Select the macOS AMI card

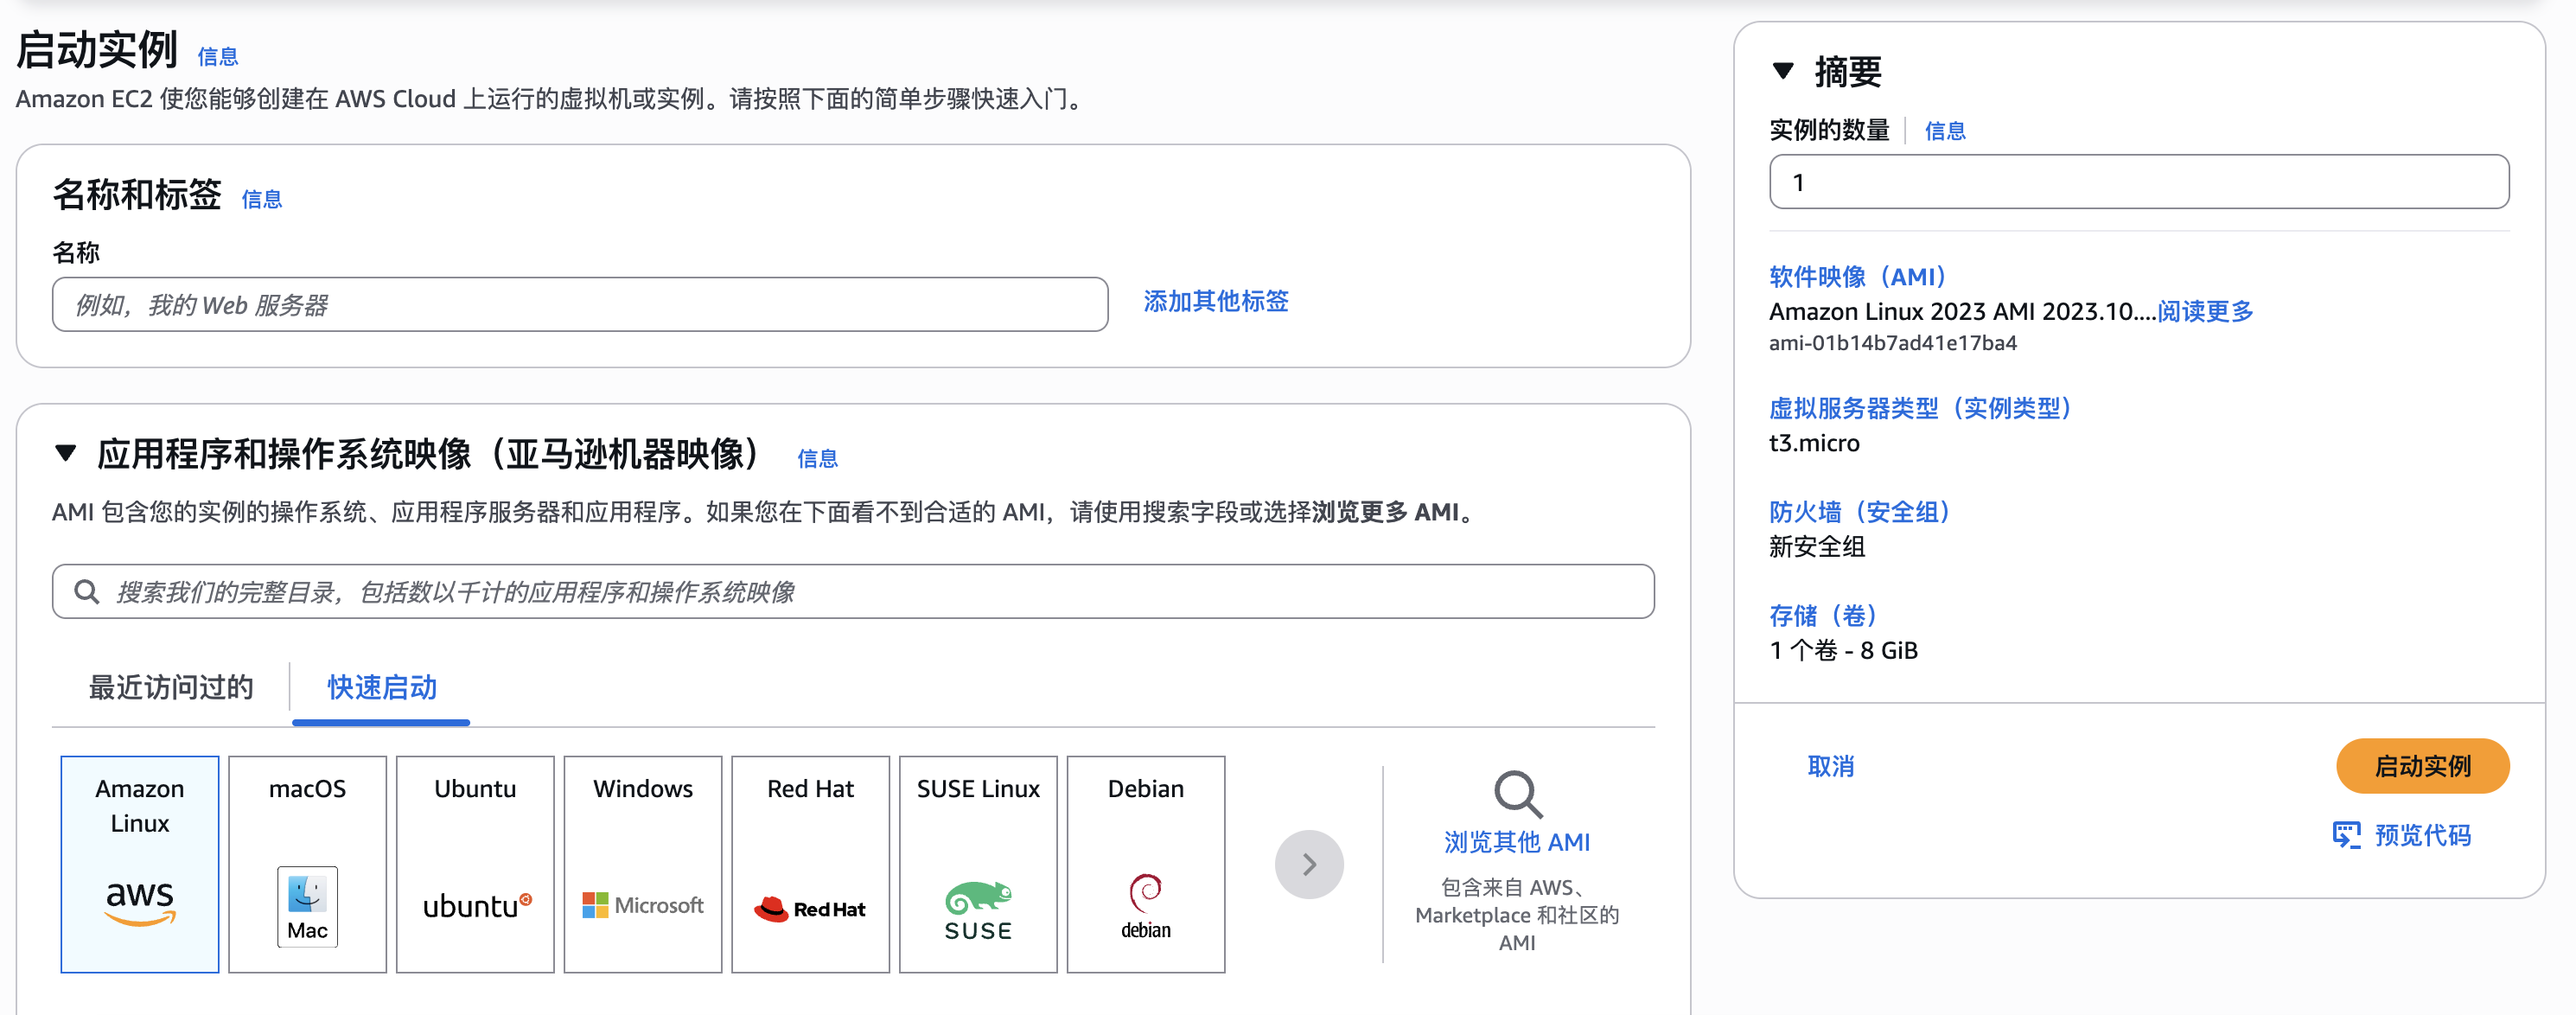click(x=307, y=864)
